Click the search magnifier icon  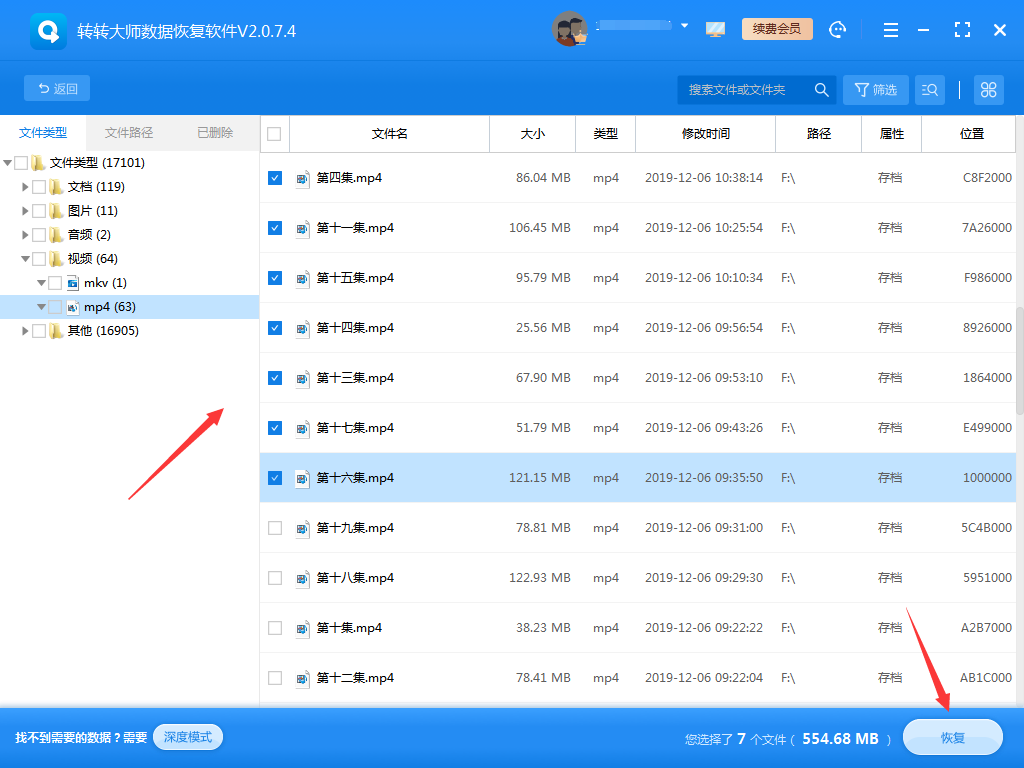[822, 90]
